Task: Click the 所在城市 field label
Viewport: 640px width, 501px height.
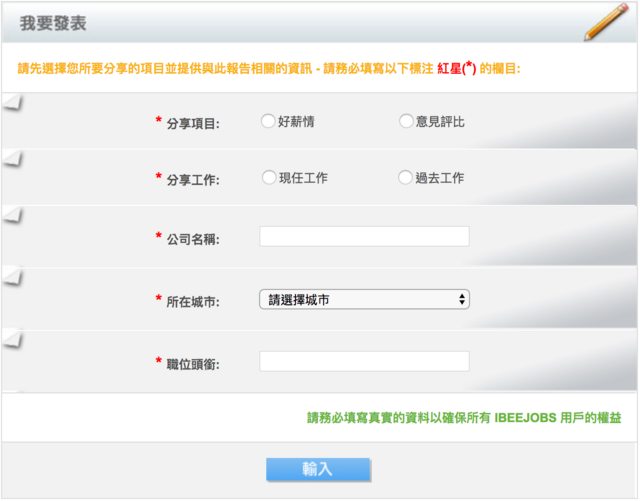Action: [x=193, y=301]
